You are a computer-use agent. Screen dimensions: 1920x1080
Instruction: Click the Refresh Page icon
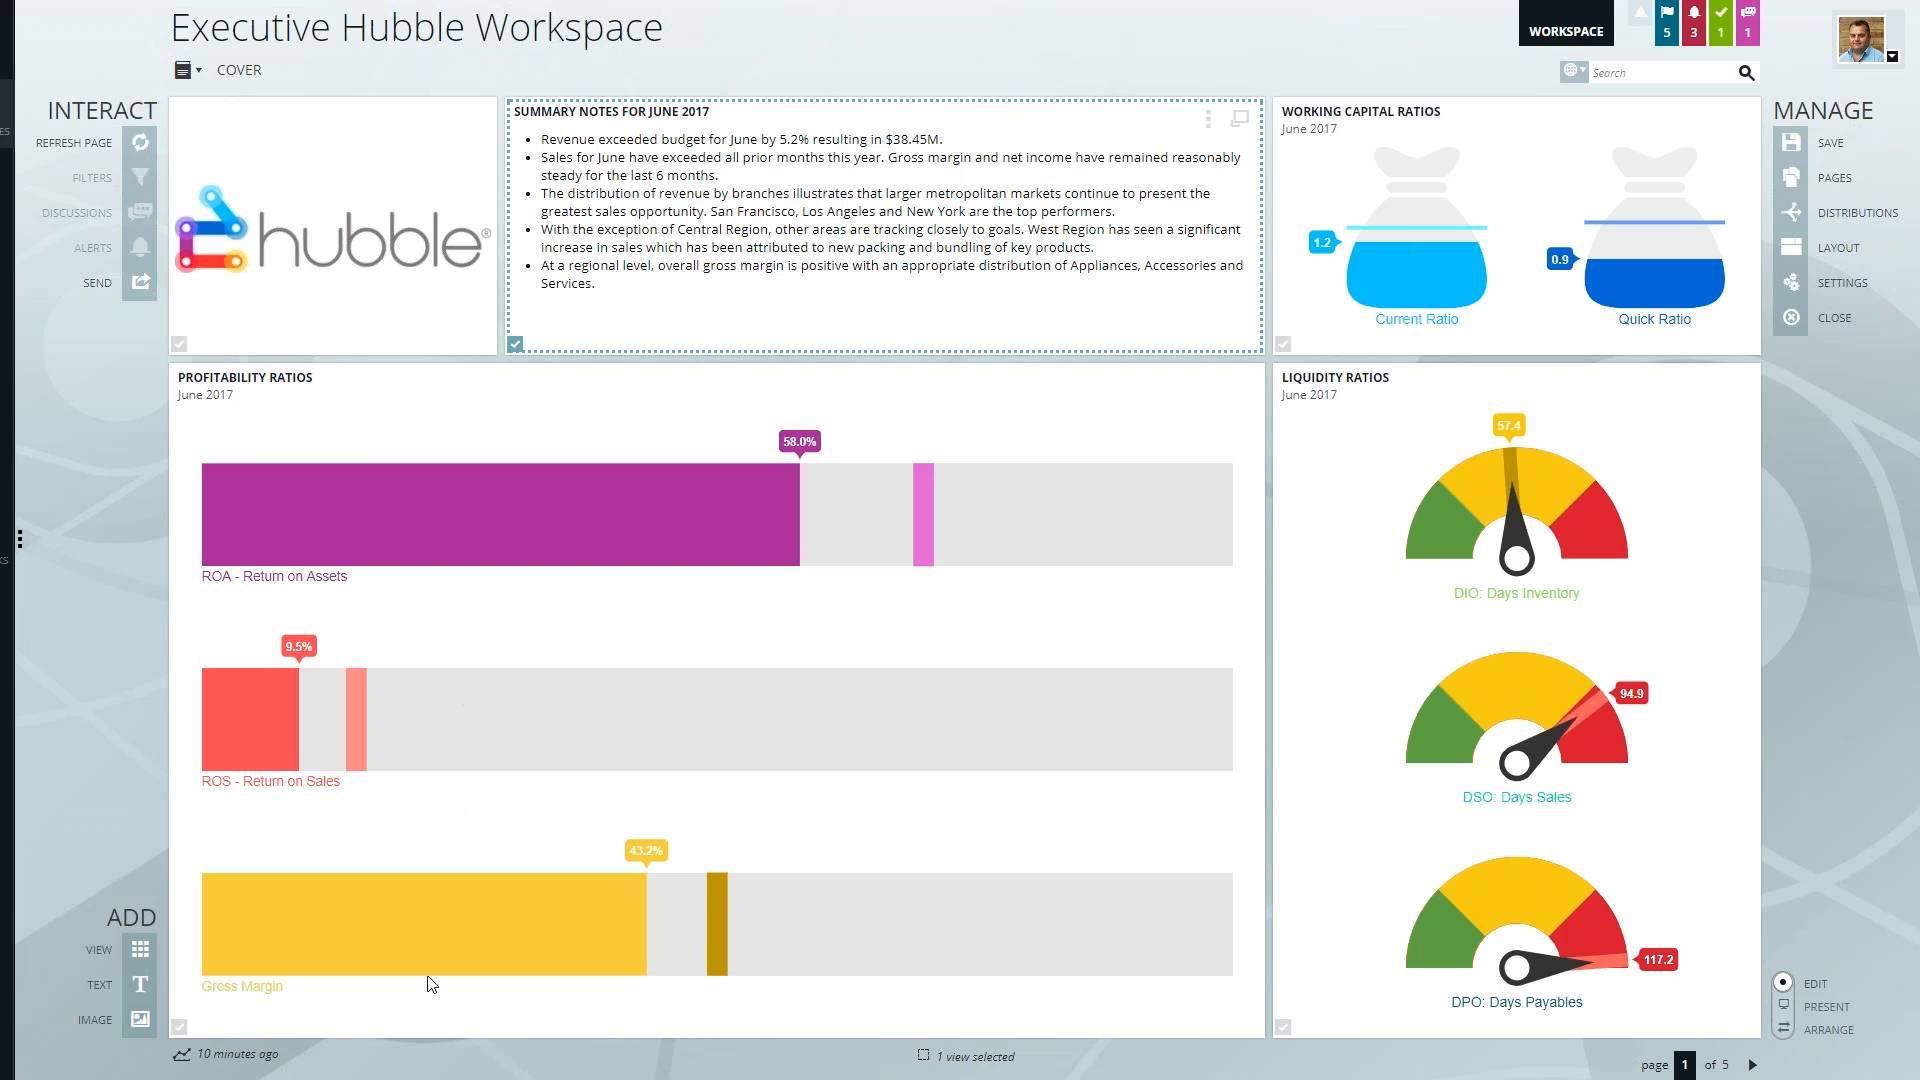[x=140, y=143]
